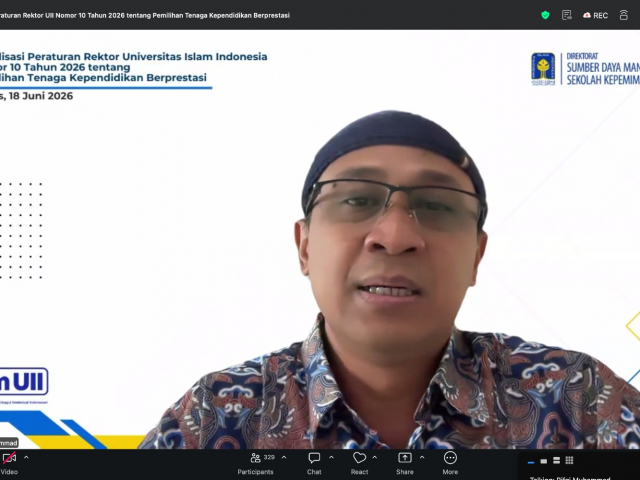Screen dimensions: 640x480
Task: Open the Participants panel
Action: (256, 464)
